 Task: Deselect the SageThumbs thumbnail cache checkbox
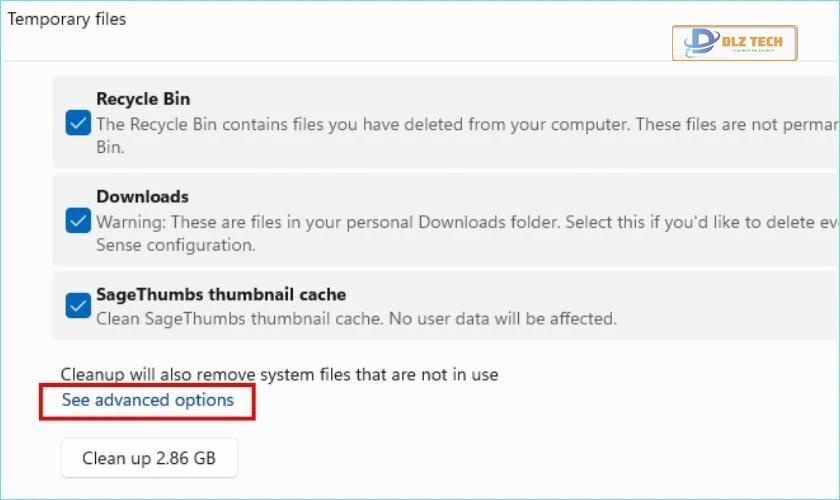78,306
